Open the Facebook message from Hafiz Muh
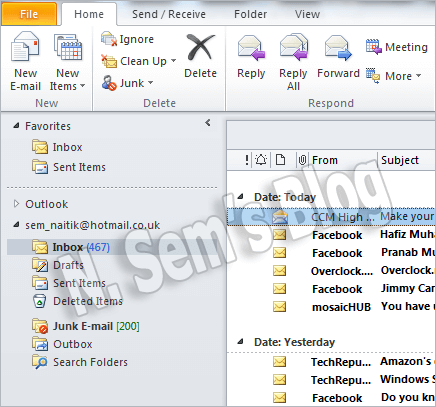Image resolution: width=436 pixels, height=407 pixels. coord(331,235)
